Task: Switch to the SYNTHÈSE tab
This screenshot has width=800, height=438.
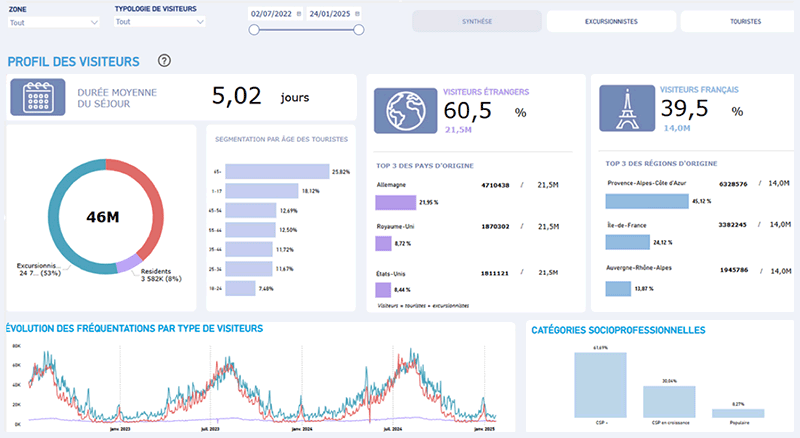Action: click(x=477, y=21)
